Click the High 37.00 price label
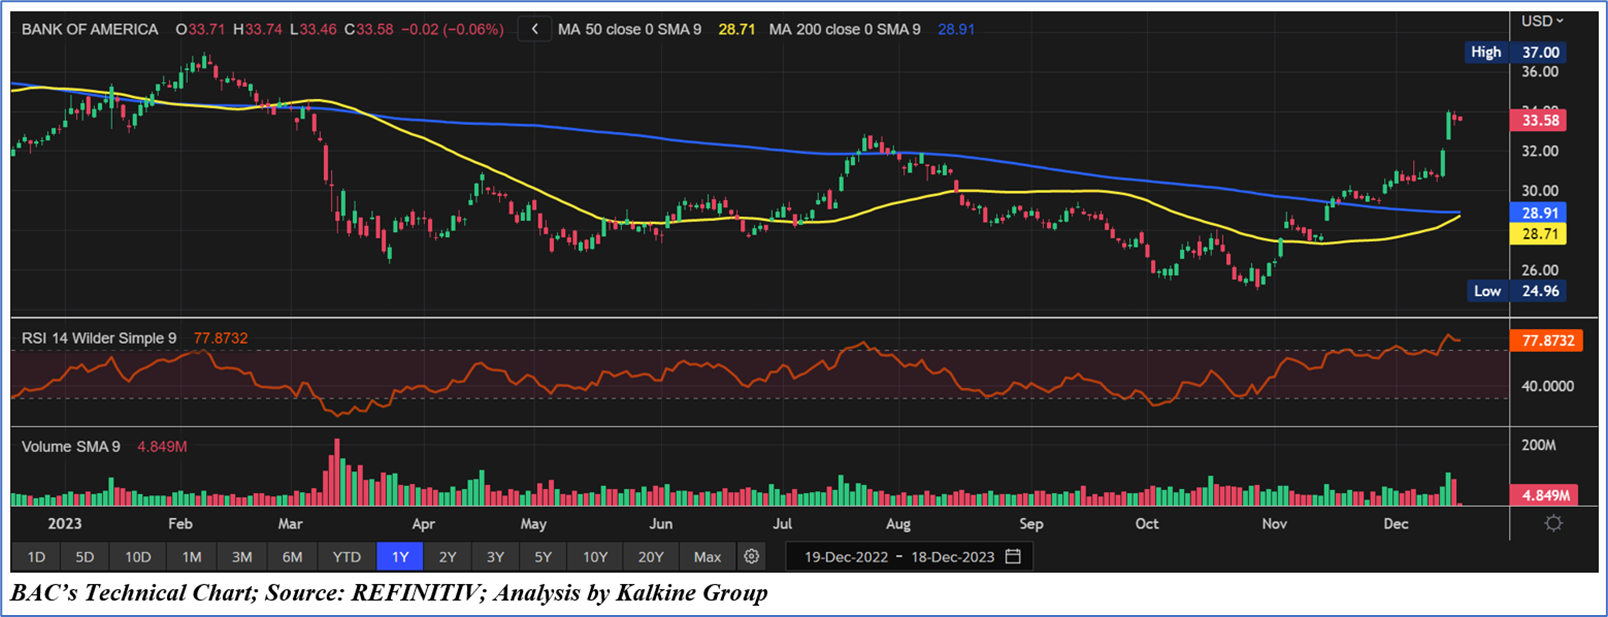Screen dimensions: 1608x617 (x=1514, y=52)
